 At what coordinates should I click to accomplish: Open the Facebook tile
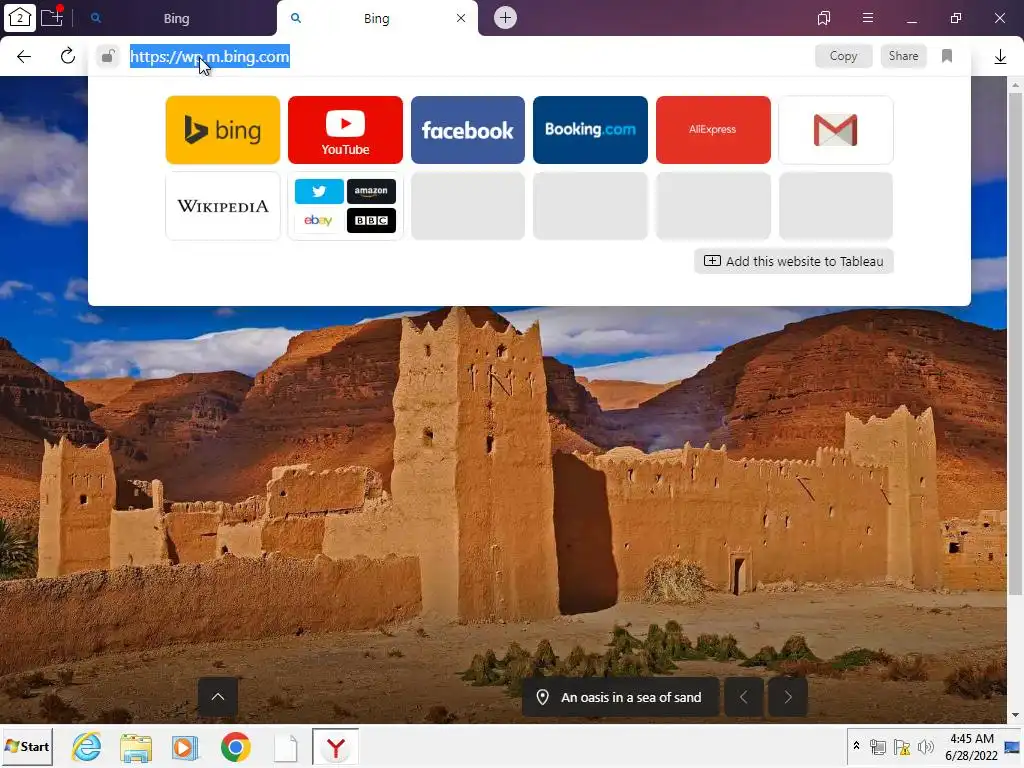pos(468,130)
